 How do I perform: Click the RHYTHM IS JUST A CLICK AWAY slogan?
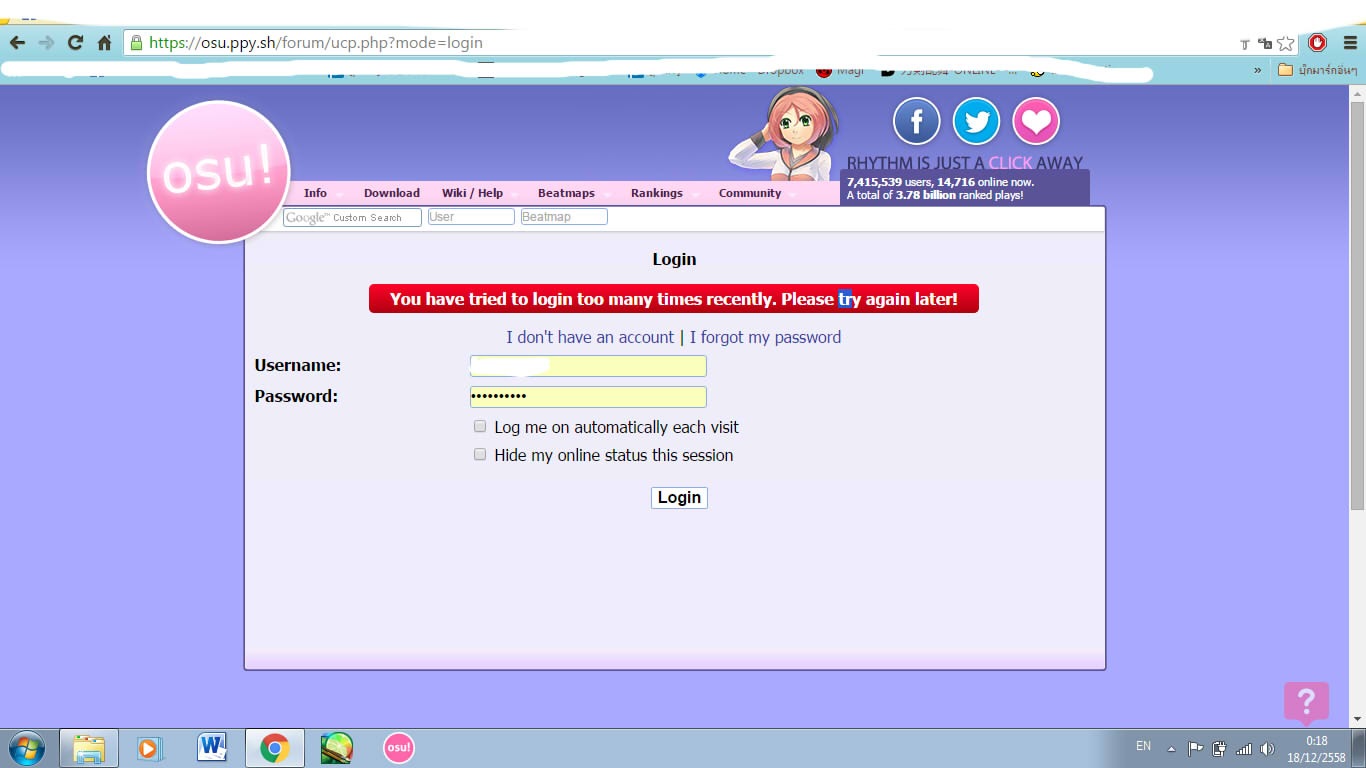point(965,163)
